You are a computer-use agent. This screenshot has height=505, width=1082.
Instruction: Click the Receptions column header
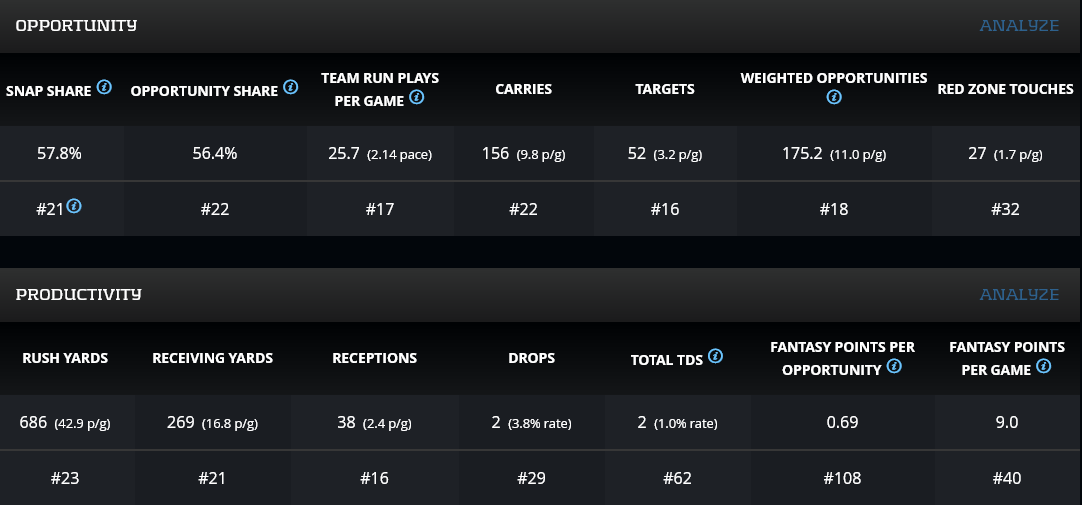pos(374,358)
